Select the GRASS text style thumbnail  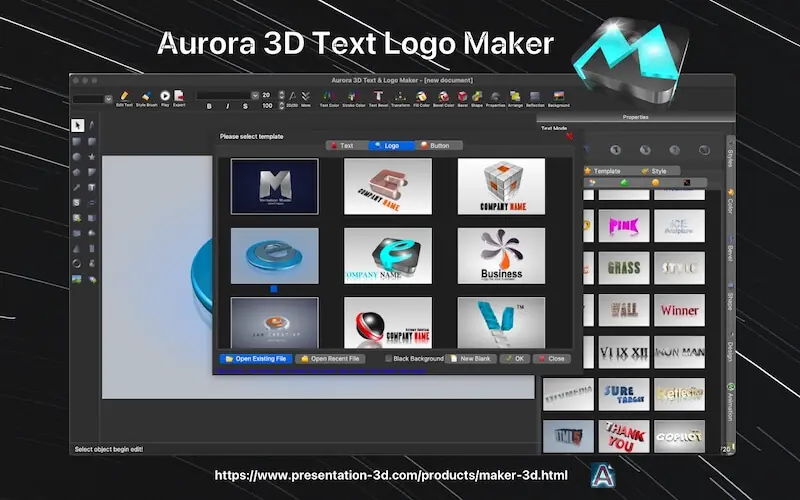point(623,268)
